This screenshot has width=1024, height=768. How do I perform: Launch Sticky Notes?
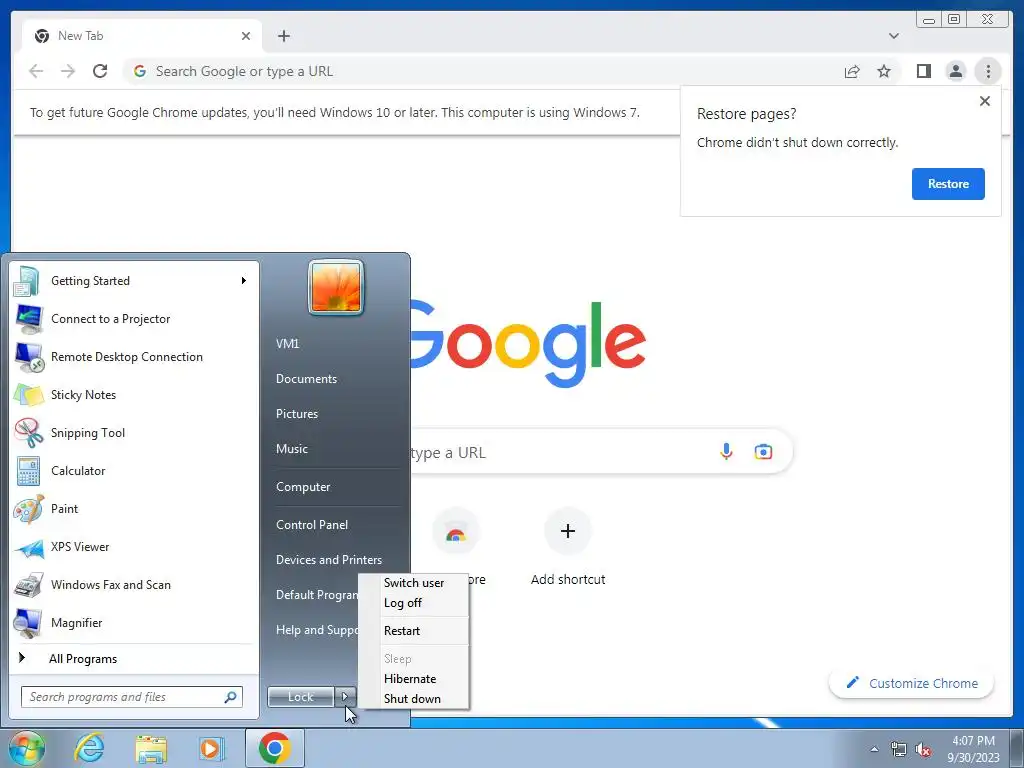pyautogui.click(x=133, y=394)
